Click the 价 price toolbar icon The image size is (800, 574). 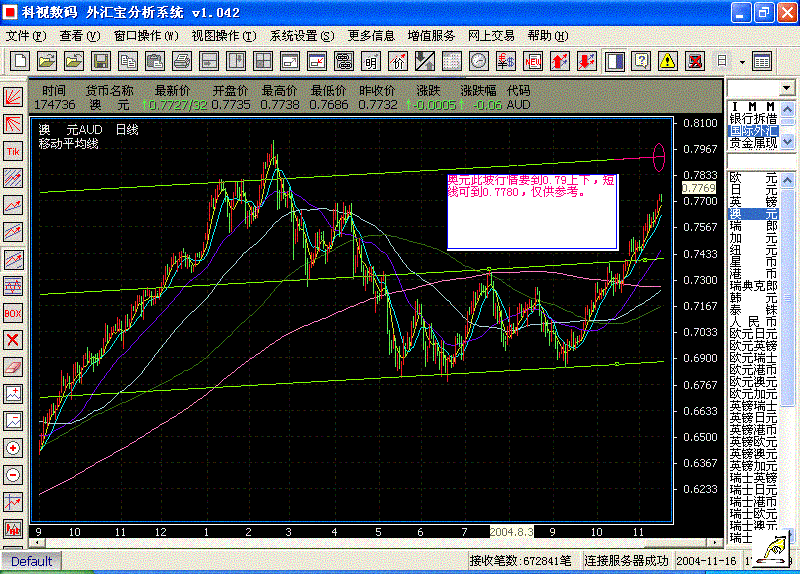pyautogui.click(x=398, y=61)
